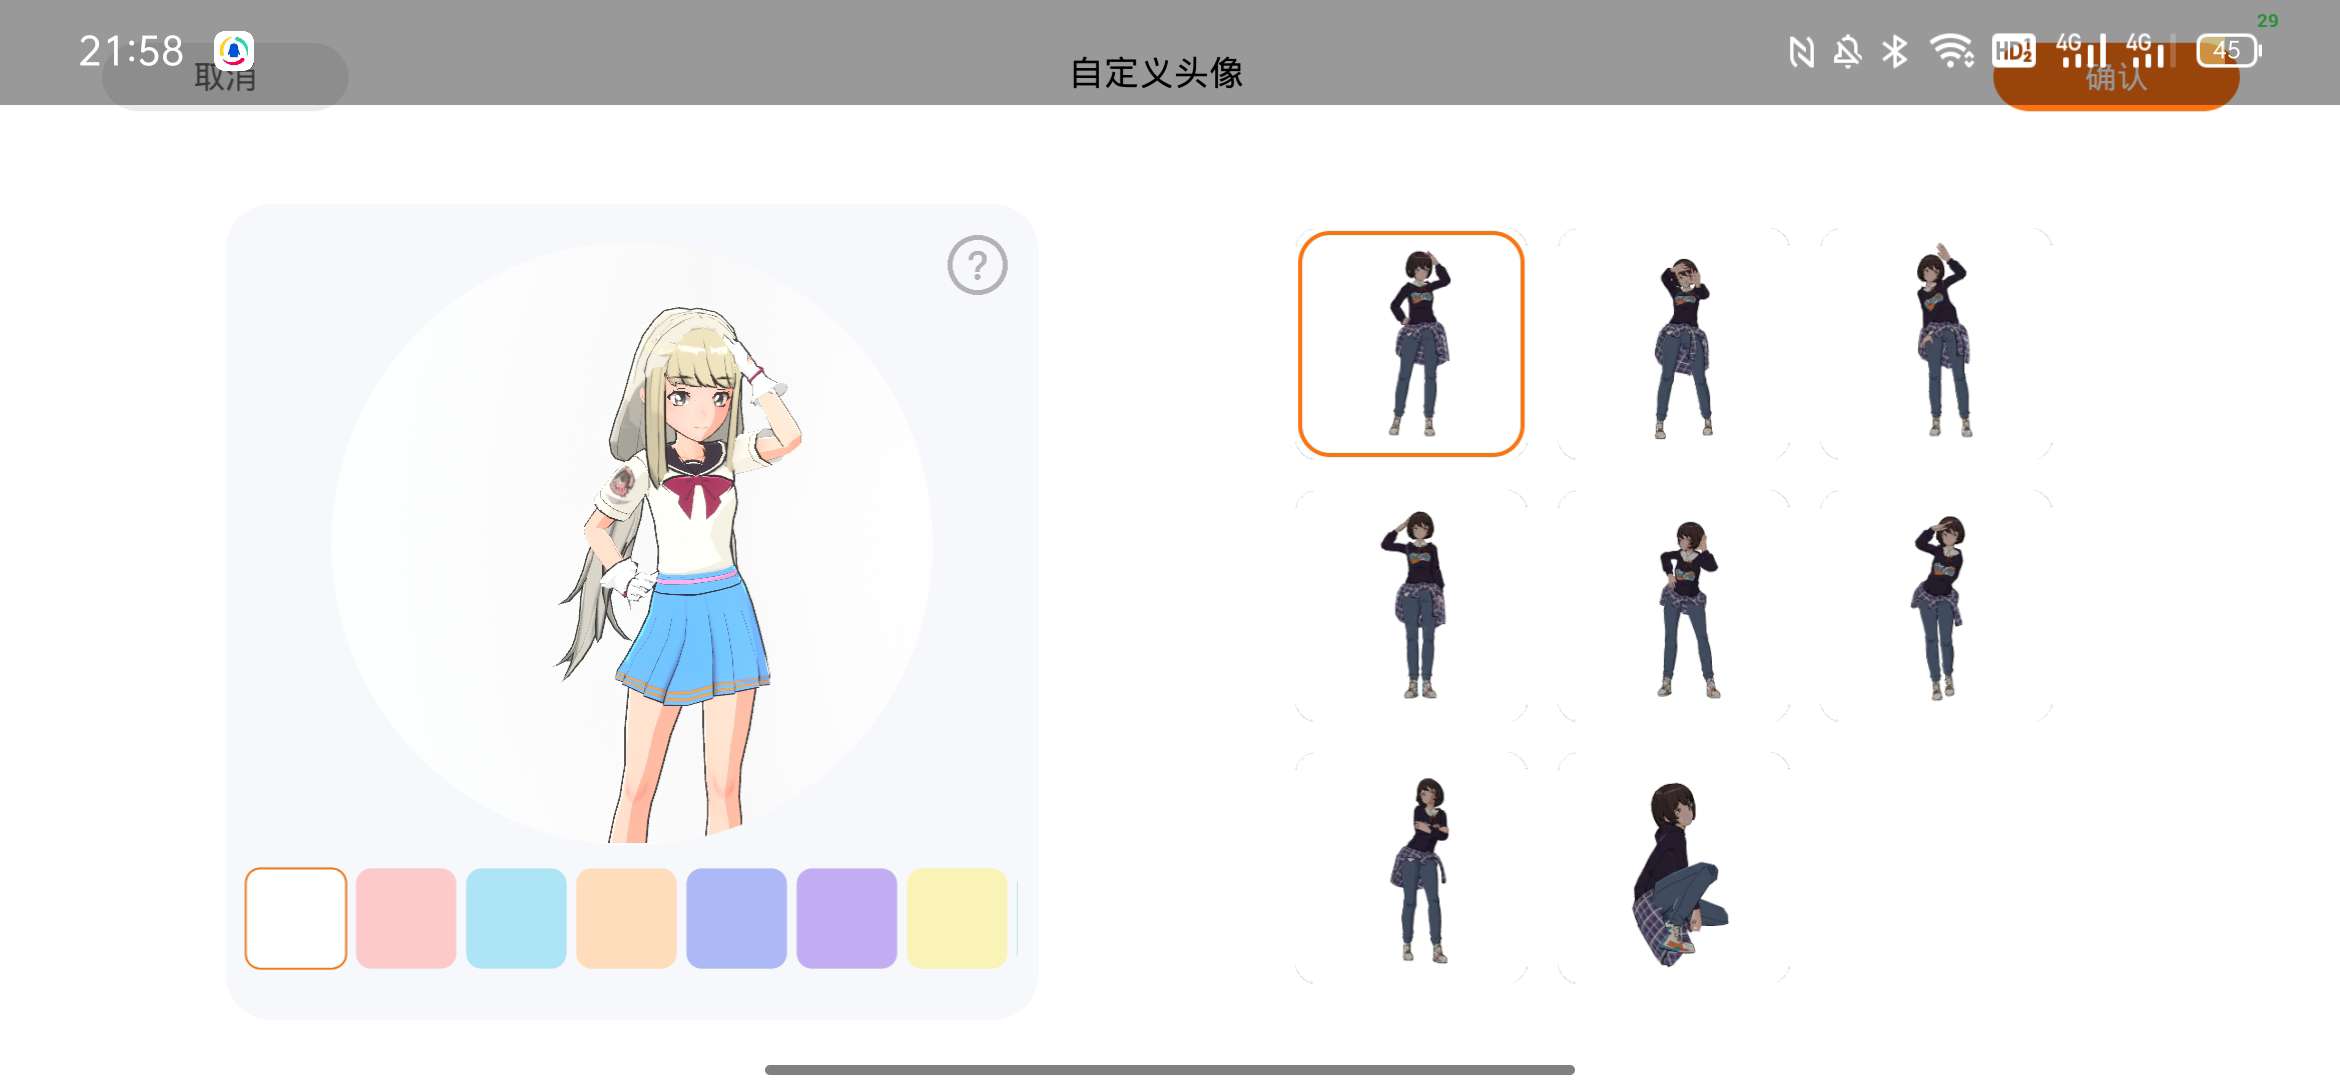Select the periwinkle blue background swatch
2340x1080 pixels.
point(736,918)
